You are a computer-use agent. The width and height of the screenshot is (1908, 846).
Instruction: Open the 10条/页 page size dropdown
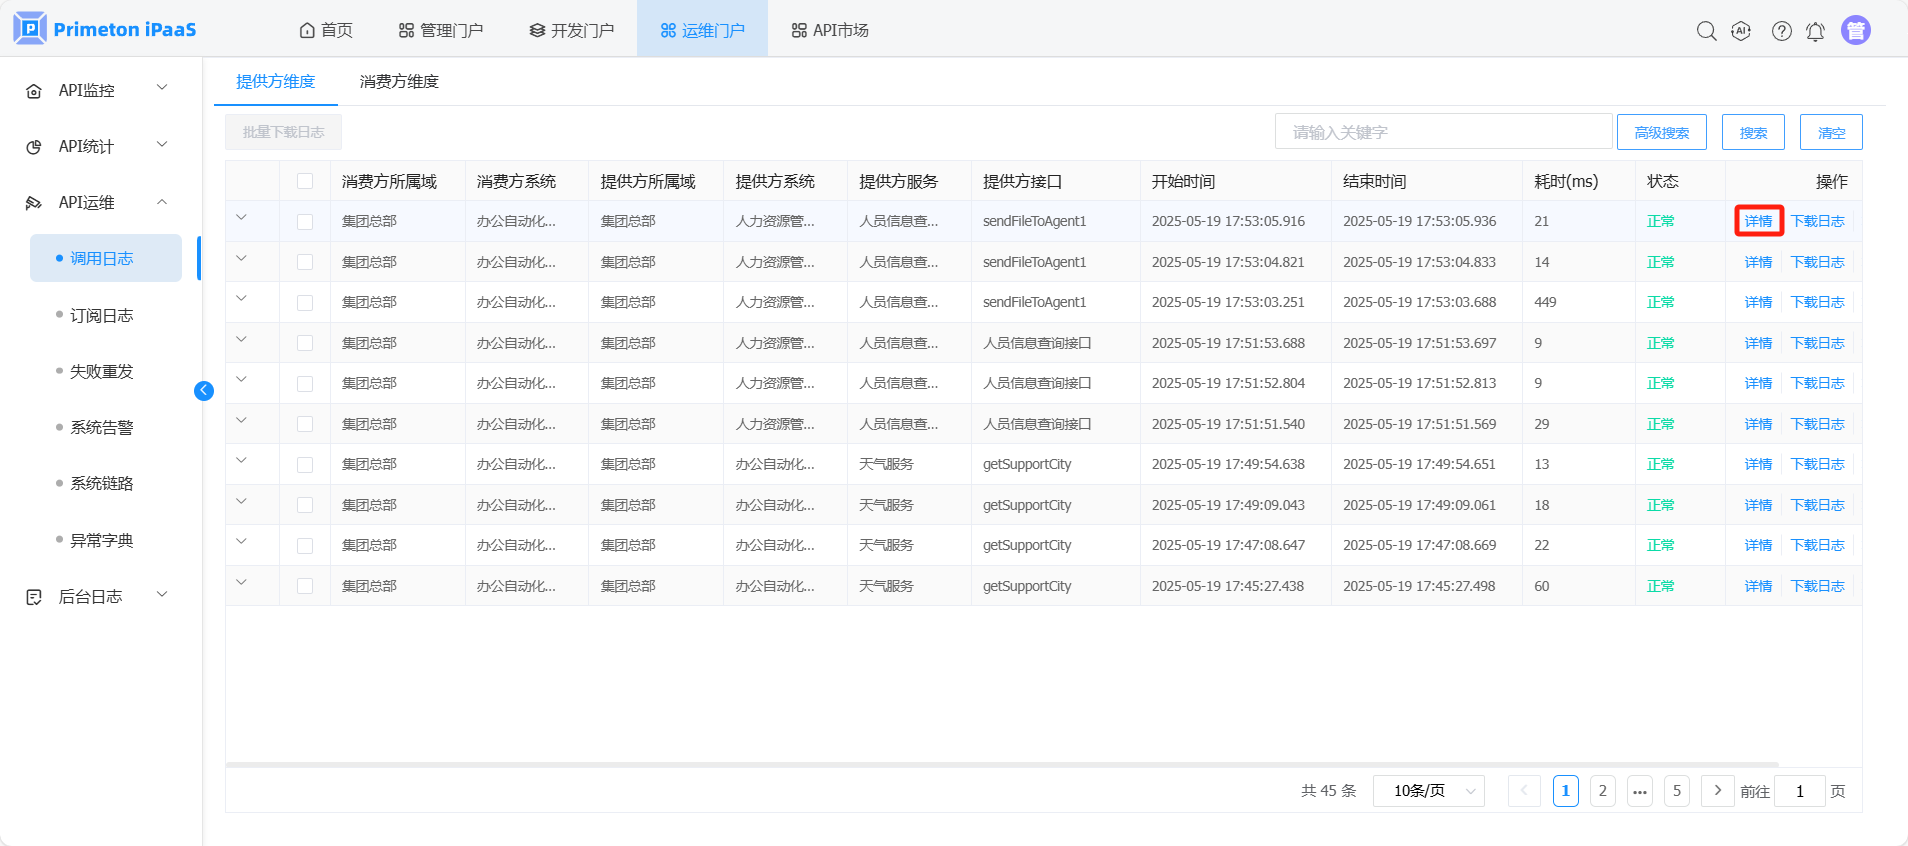(x=1428, y=791)
